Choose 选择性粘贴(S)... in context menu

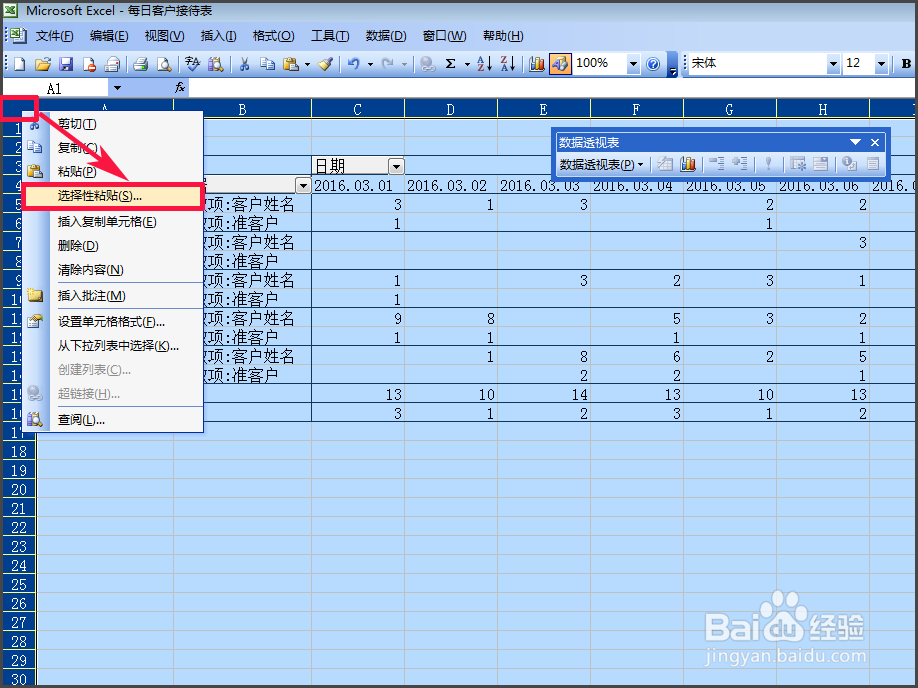coord(113,196)
